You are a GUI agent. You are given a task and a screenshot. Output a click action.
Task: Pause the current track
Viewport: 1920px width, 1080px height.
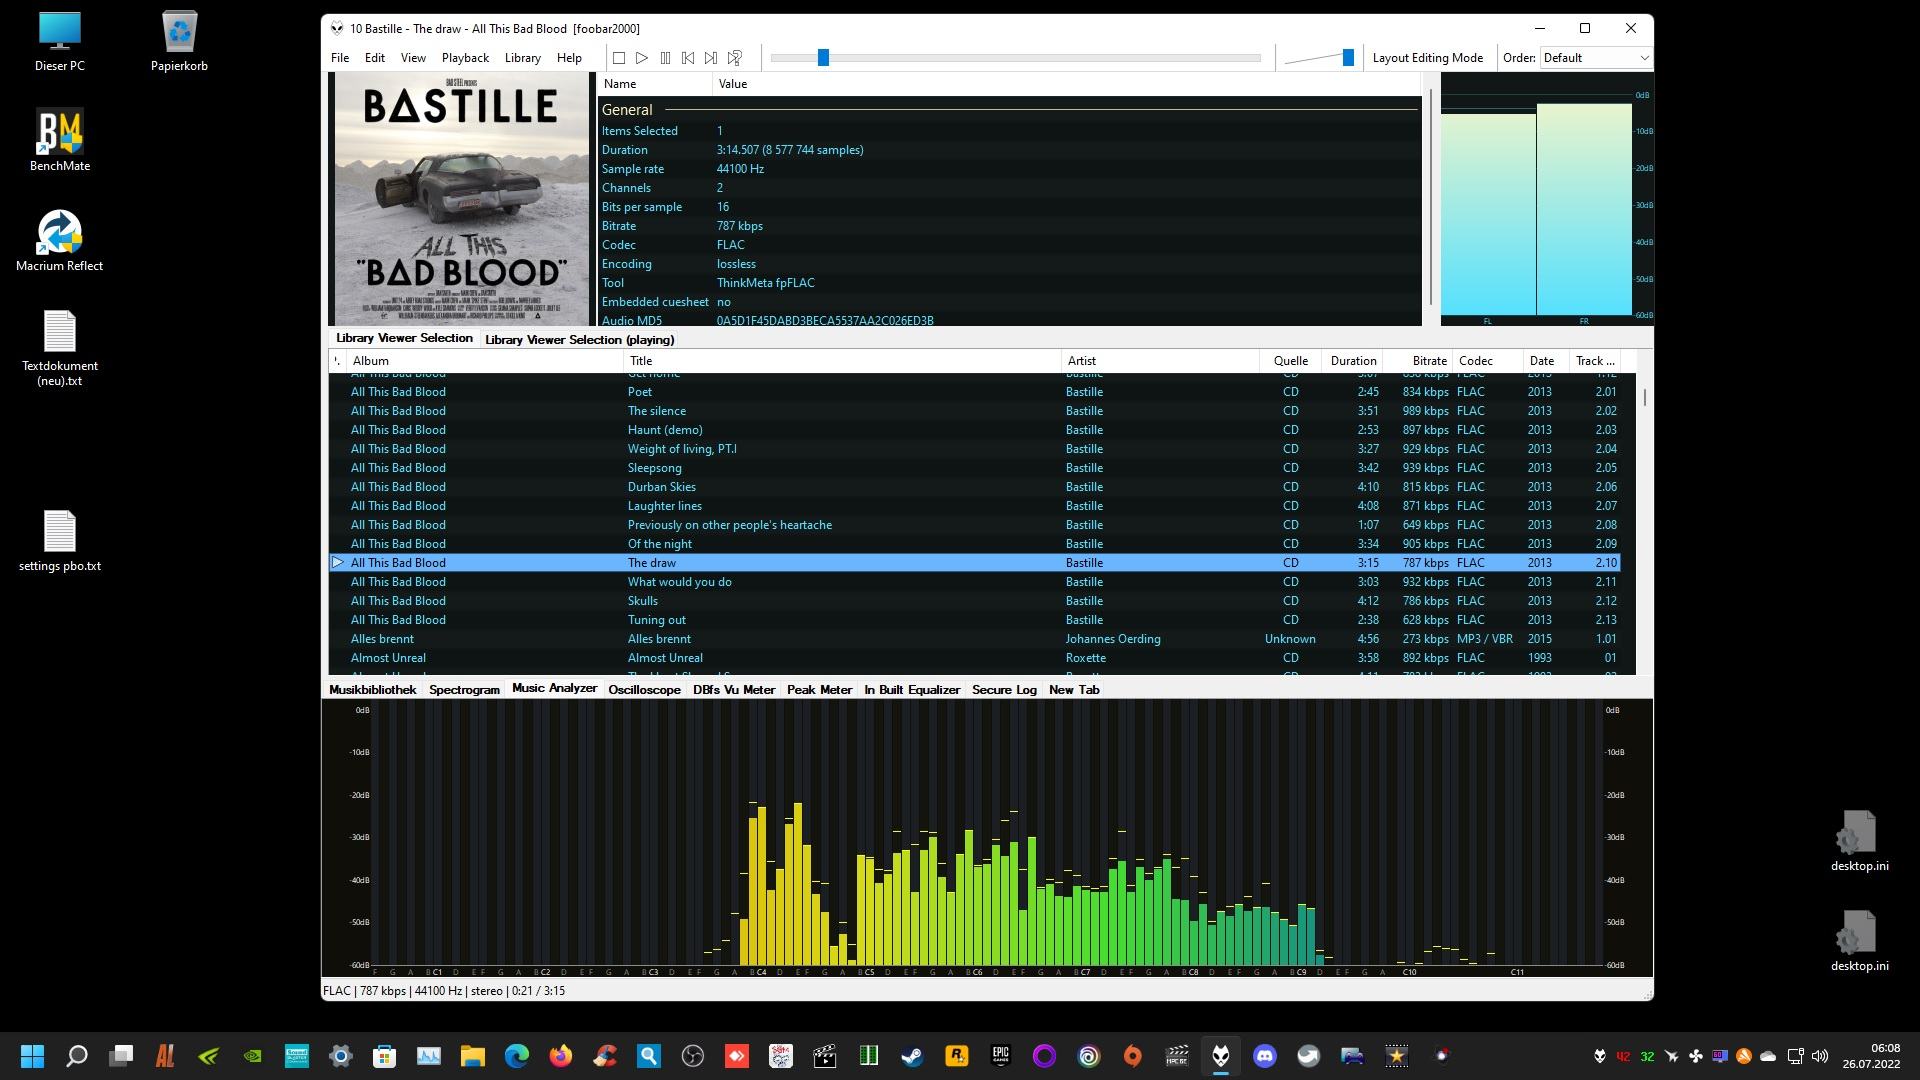pyautogui.click(x=665, y=58)
